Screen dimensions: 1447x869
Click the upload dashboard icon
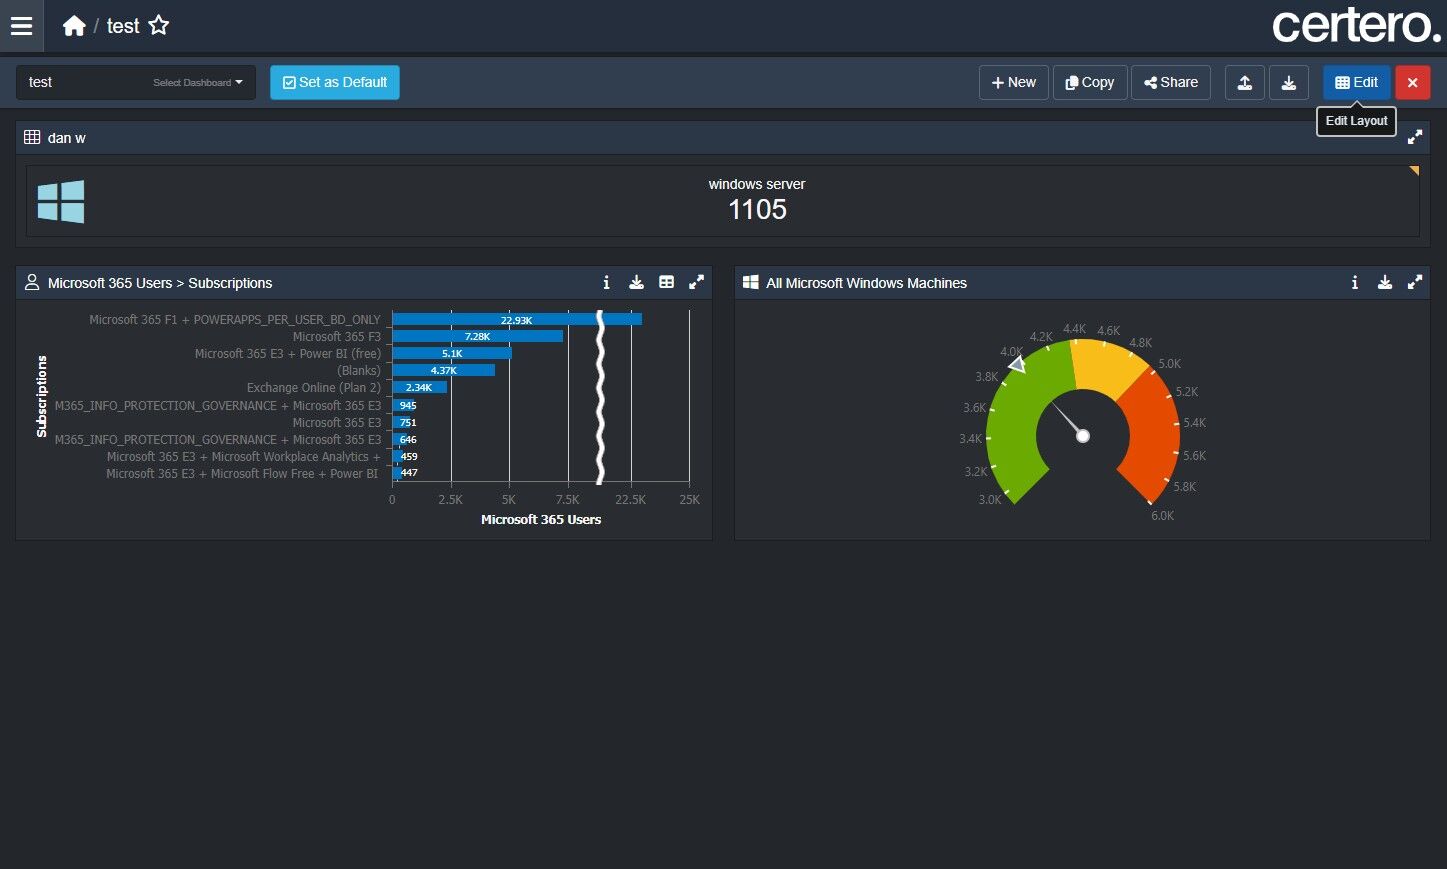point(1245,82)
